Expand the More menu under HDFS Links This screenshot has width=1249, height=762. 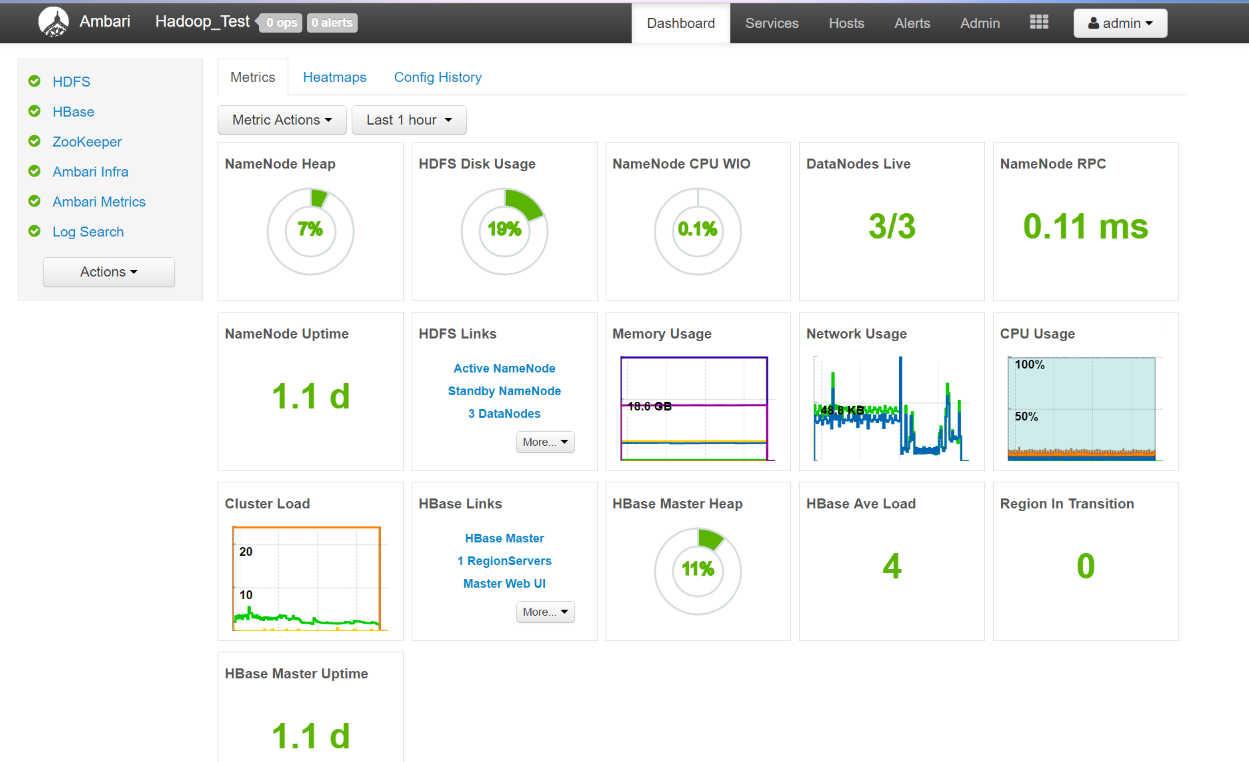click(x=545, y=442)
